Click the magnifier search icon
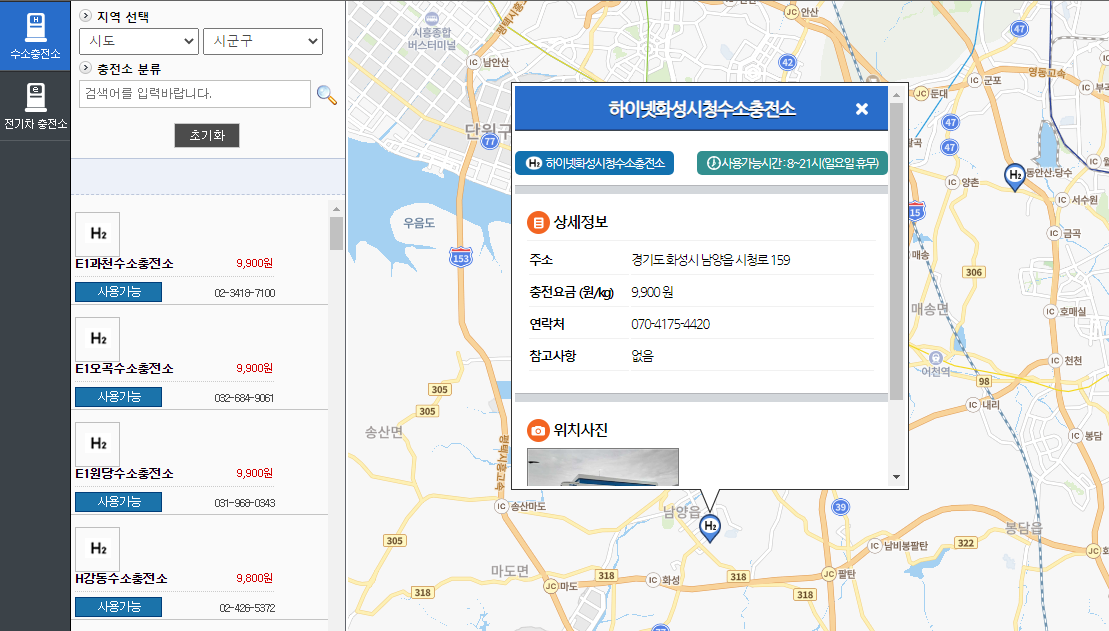Viewport: 1109px width, 631px height. tap(327, 93)
